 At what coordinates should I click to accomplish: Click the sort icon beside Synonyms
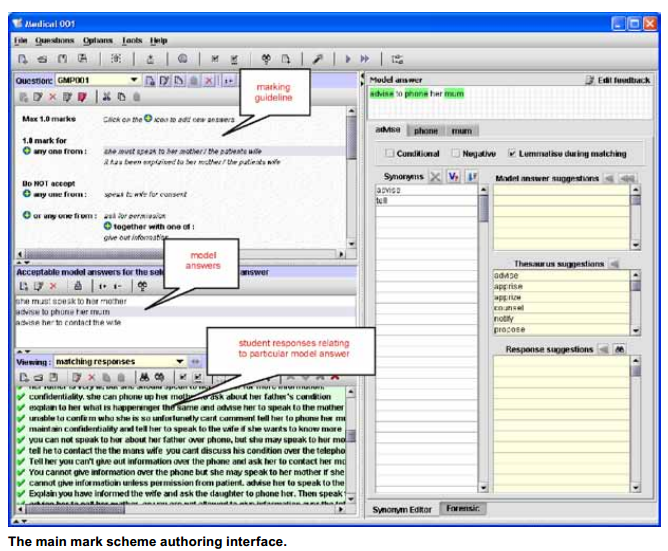pos(472,176)
